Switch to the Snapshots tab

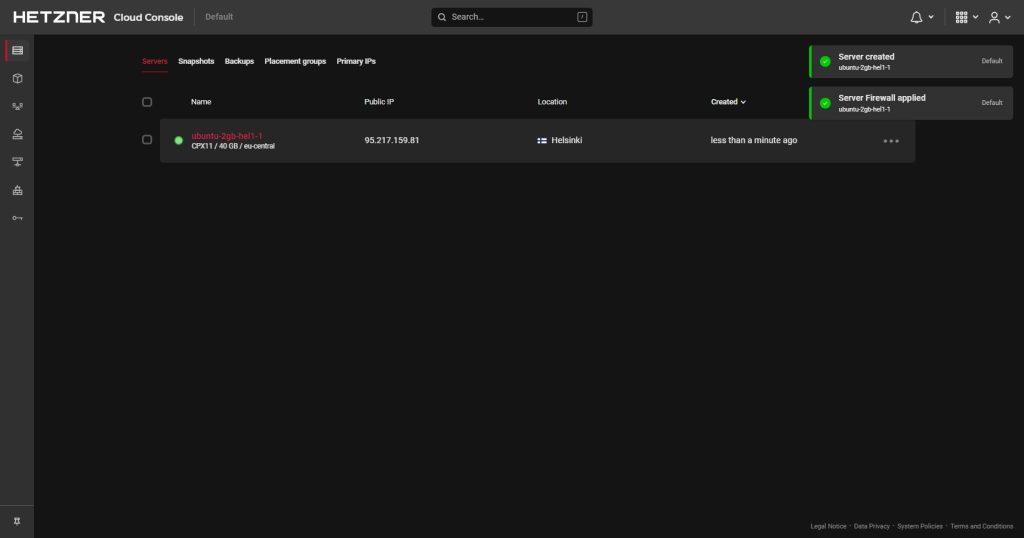(x=196, y=61)
